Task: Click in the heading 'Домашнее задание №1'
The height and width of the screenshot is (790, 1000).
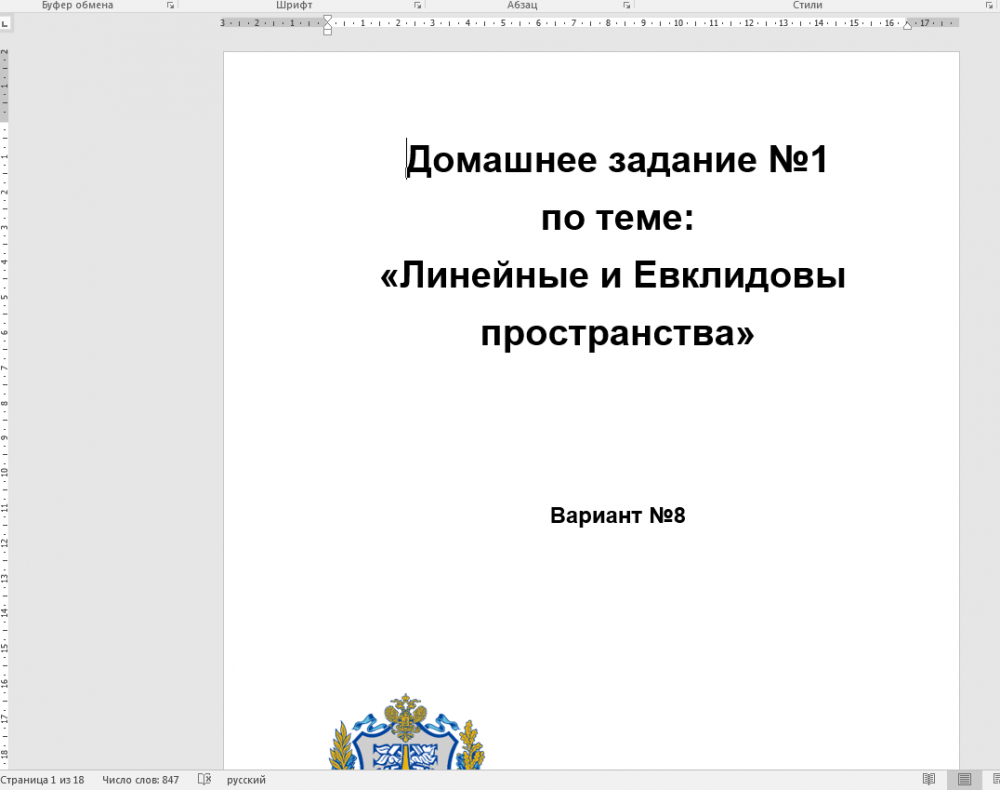Action: pos(617,160)
